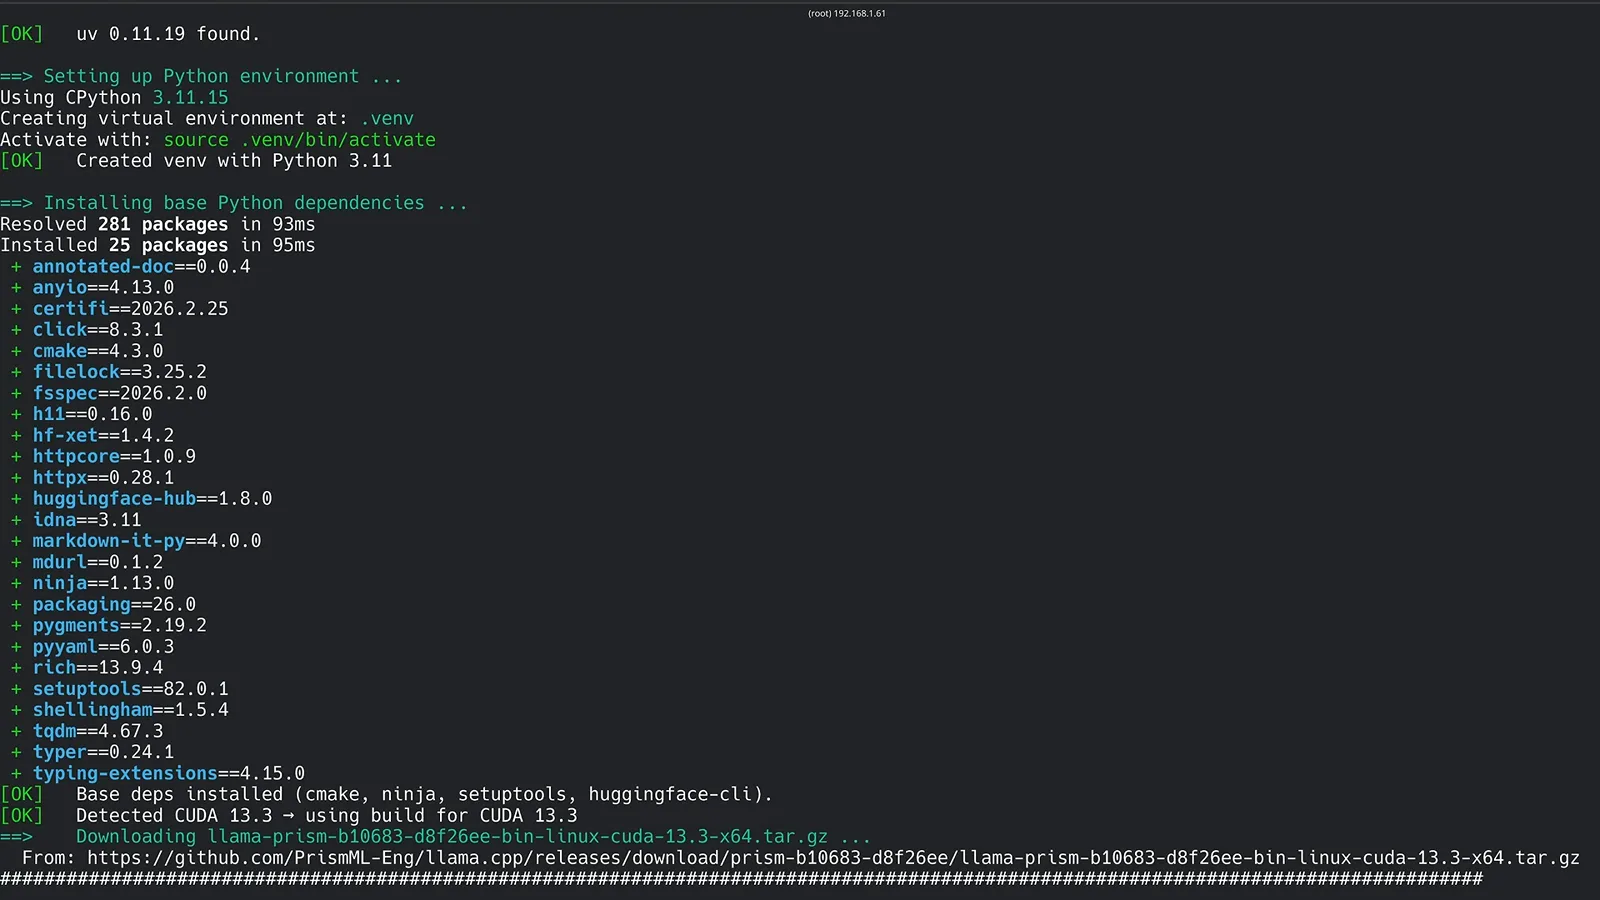1600x900 pixels.
Task: Click the '.venv' path in the Creating virtual environment line
Action: 387,118
